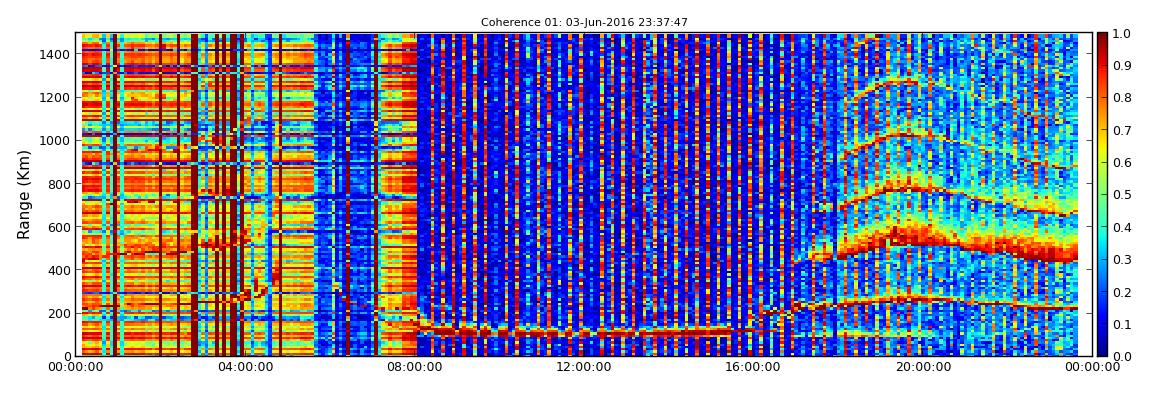The width and height of the screenshot is (1150, 407).
Task: Click the 20:00:00 time tick label
Action: [923, 367]
